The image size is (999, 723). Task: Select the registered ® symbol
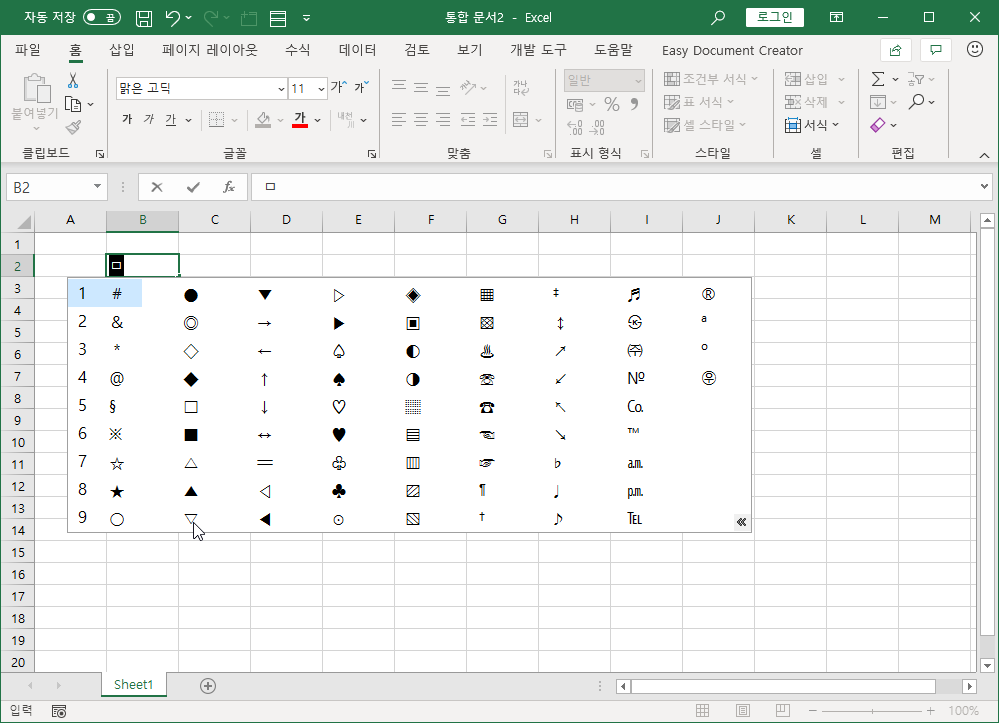coord(708,294)
